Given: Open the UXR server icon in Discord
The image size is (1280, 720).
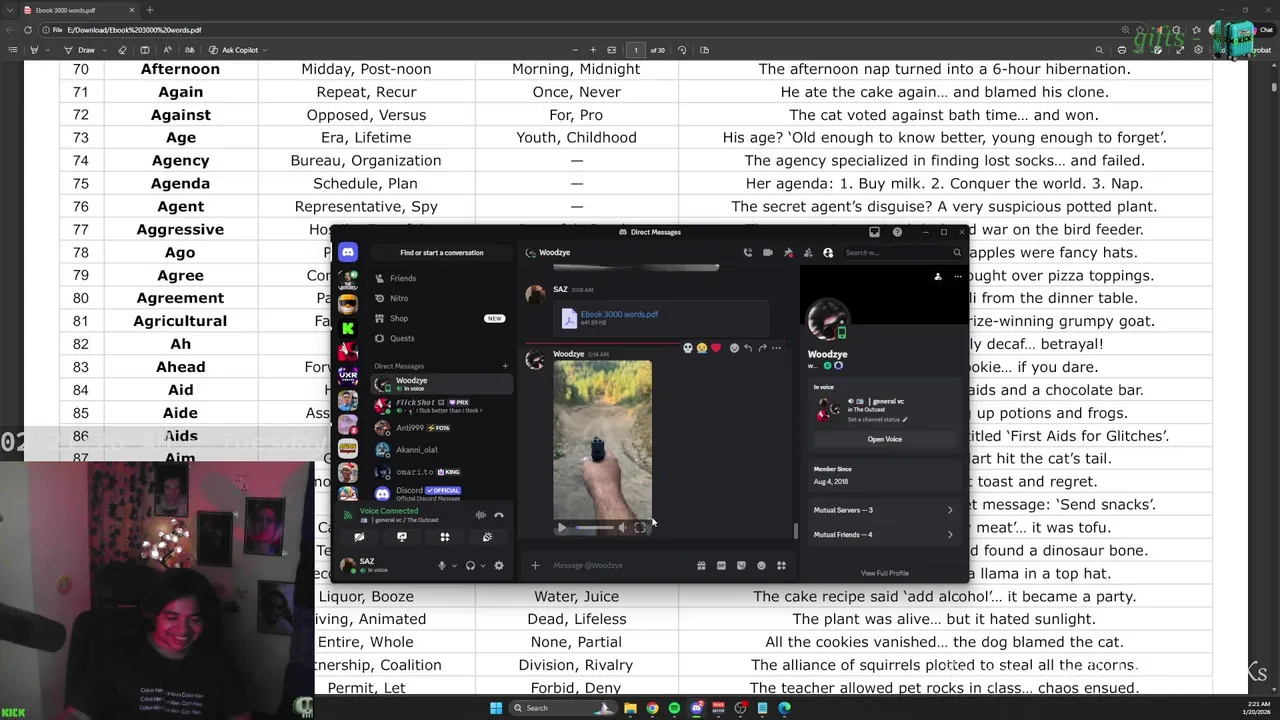Looking at the screenshot, I should pos(347,376).
